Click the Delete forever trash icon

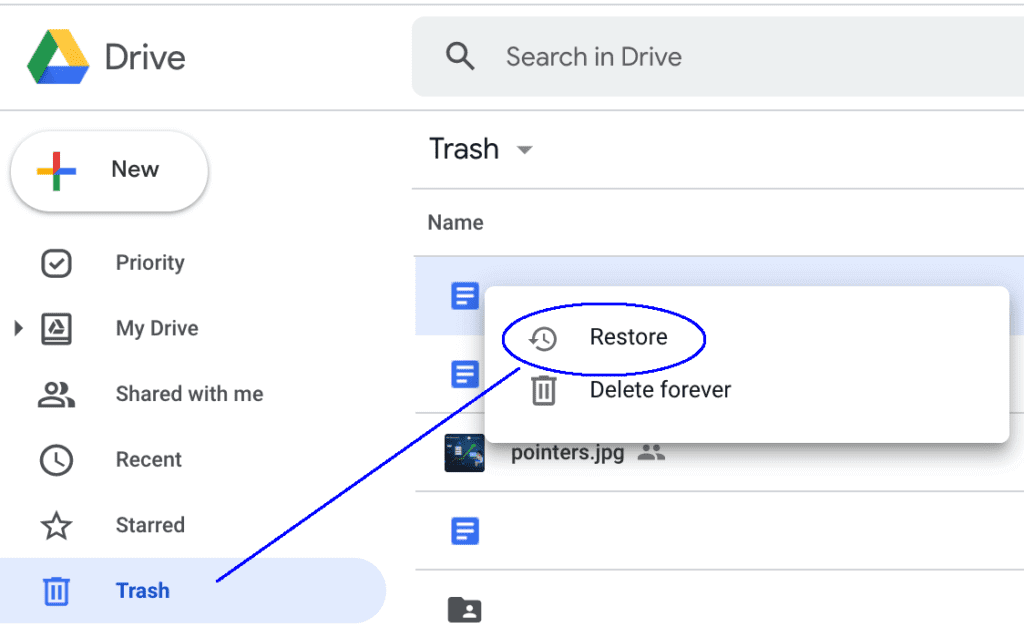(x=543, y=390)
